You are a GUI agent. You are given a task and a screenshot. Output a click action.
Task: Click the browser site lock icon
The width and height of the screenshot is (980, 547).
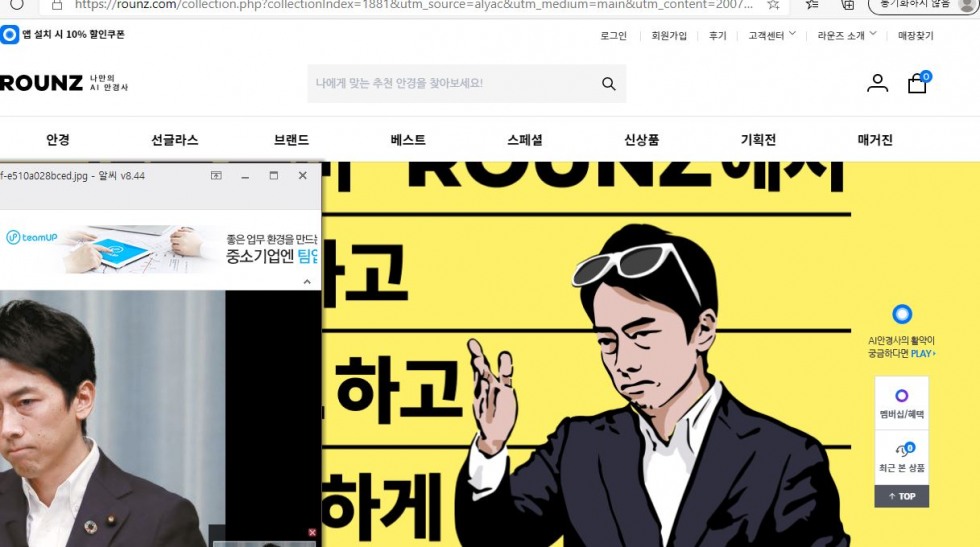point(57,5)
